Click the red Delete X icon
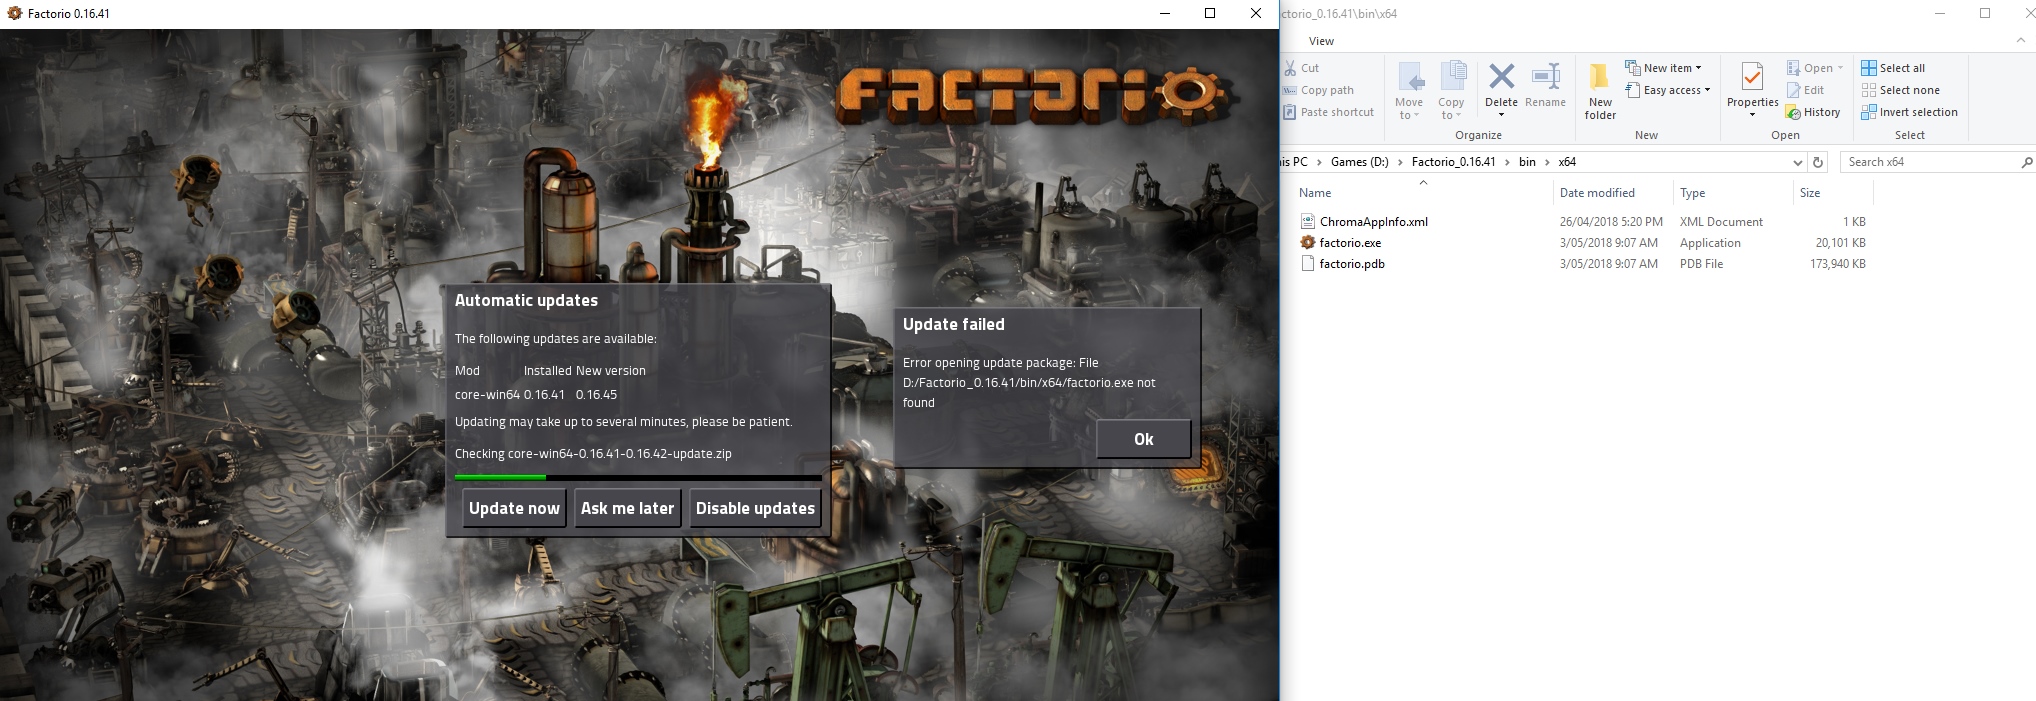Viewport: 2036px width, 701px height. pos(1501,76)
